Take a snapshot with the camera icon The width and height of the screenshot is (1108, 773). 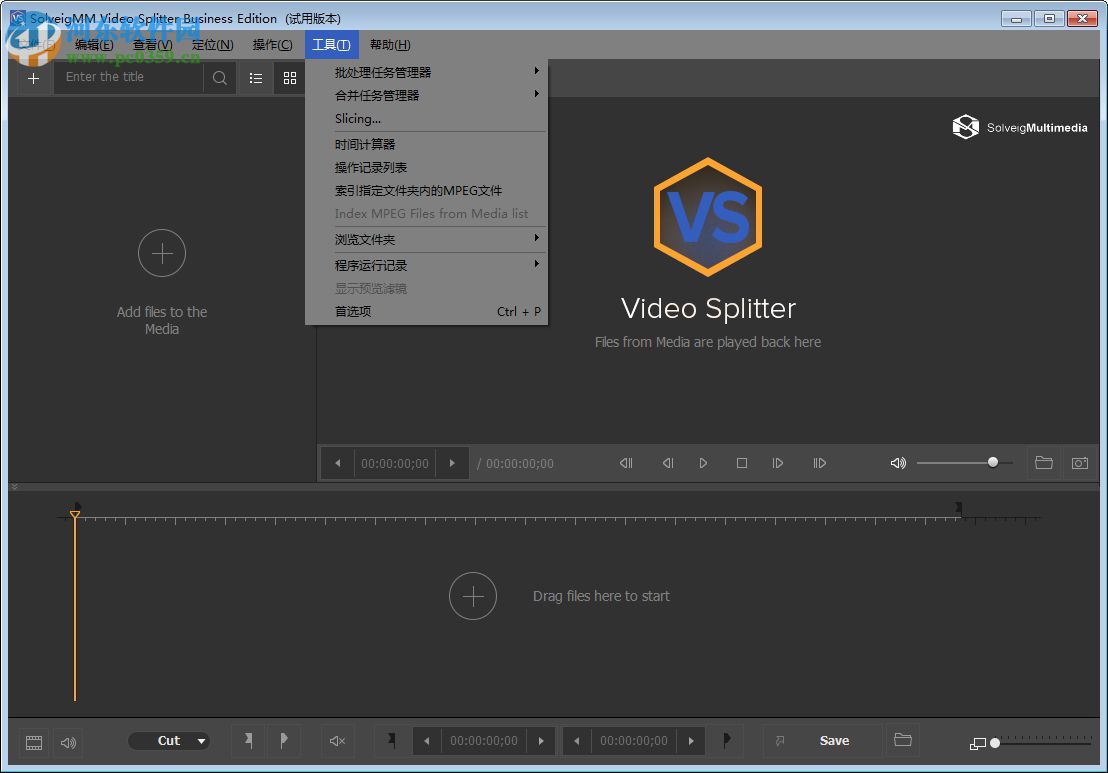[1080, 463]
